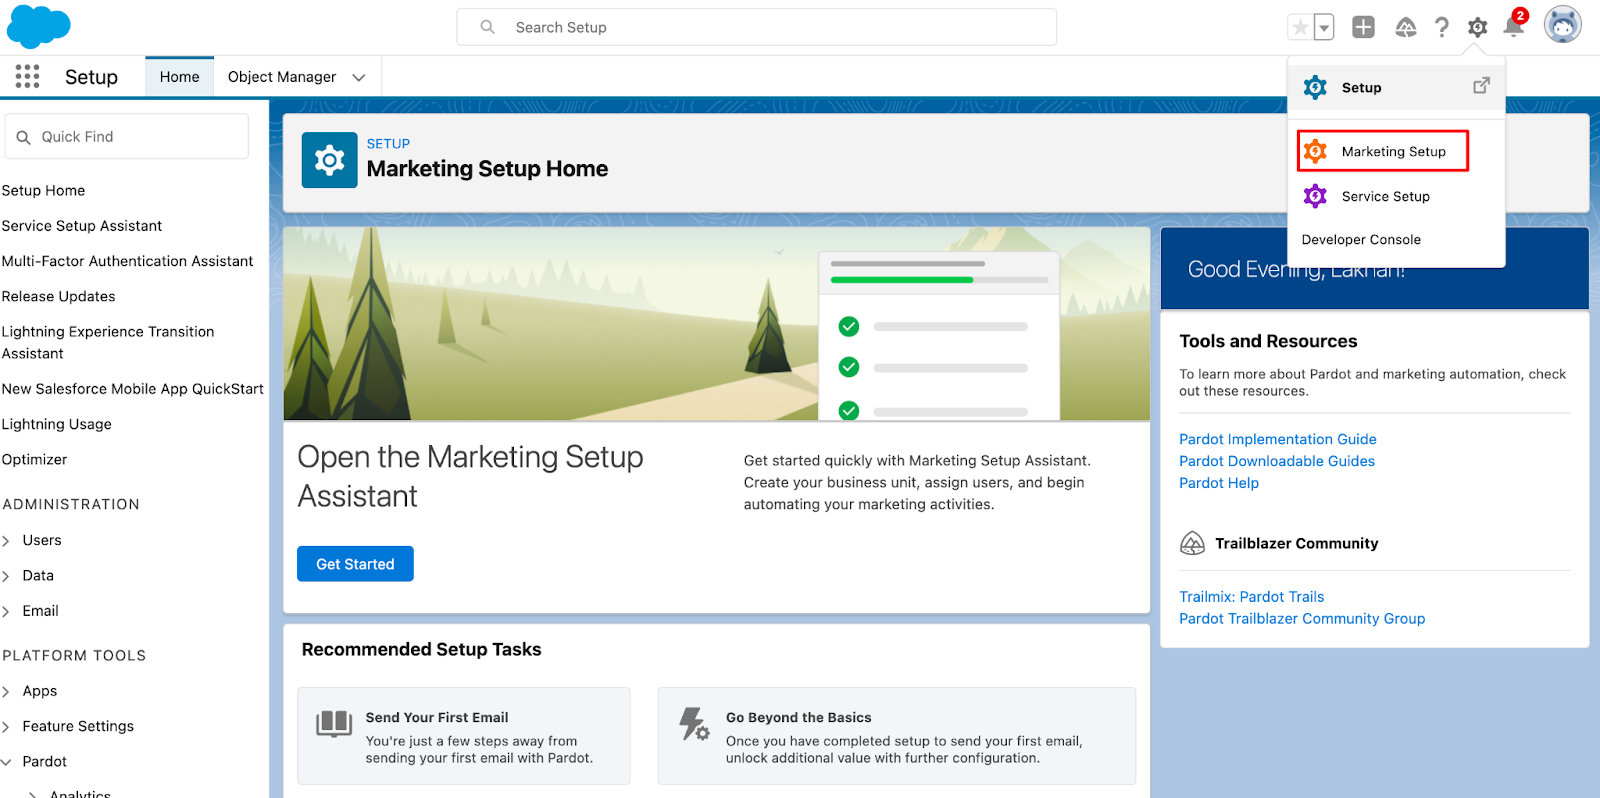Click the Quick Find magnifier icon

(24, 137)
